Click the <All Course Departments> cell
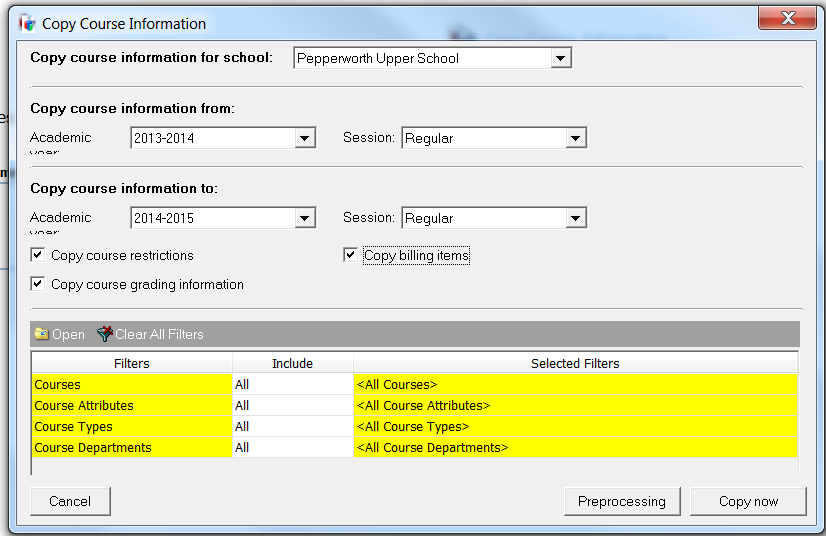Image resolution: width=826 pixels, height=536 pixels. click(575, 447)
